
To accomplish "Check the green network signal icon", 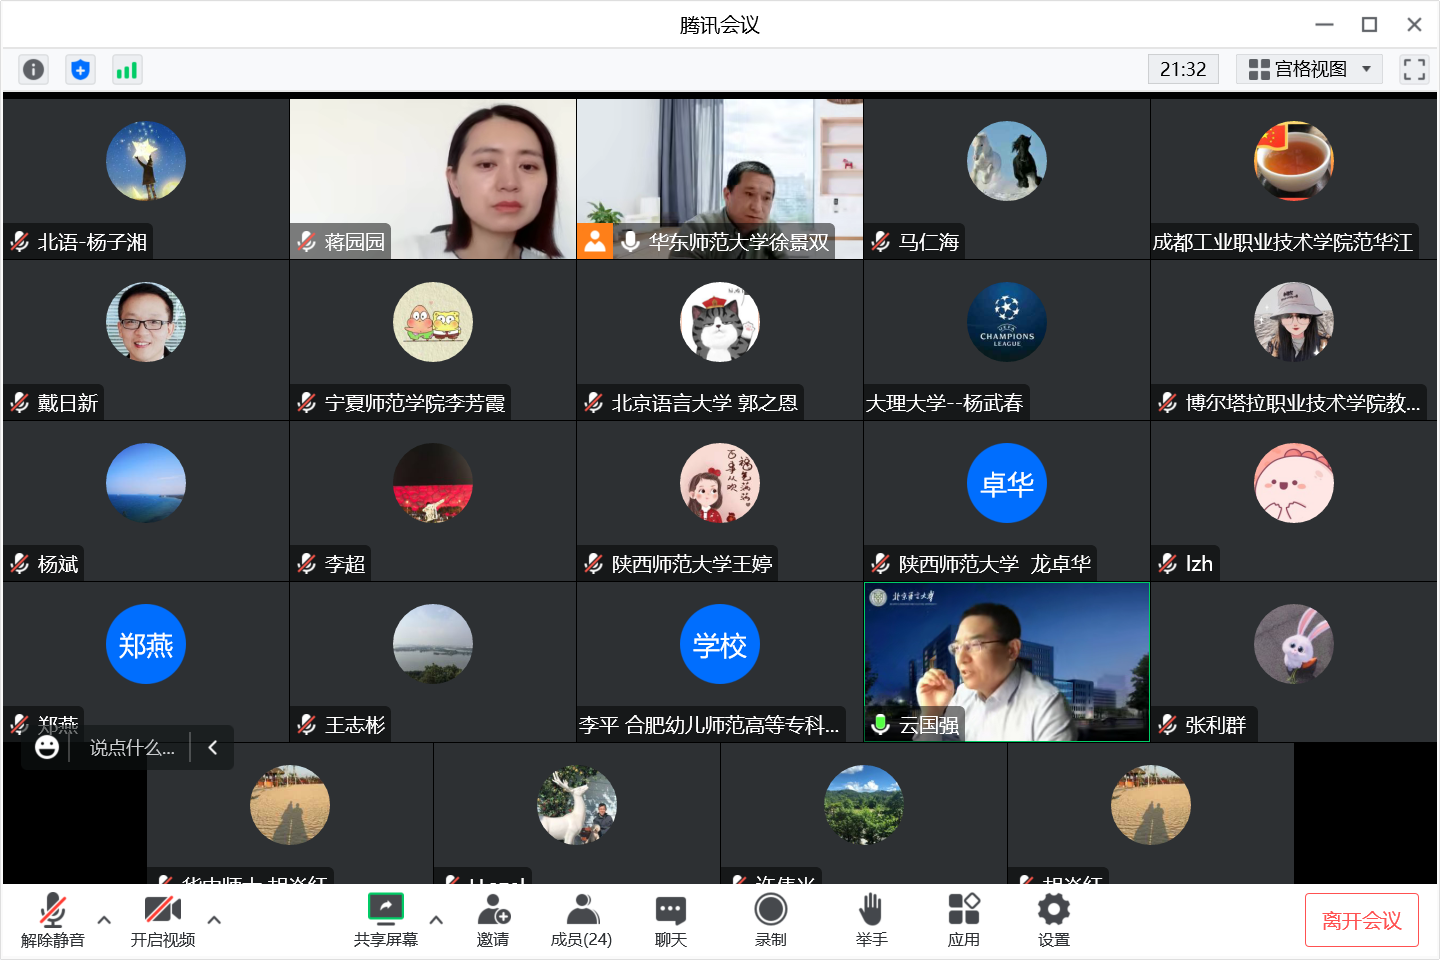I will tap(127, 69).
